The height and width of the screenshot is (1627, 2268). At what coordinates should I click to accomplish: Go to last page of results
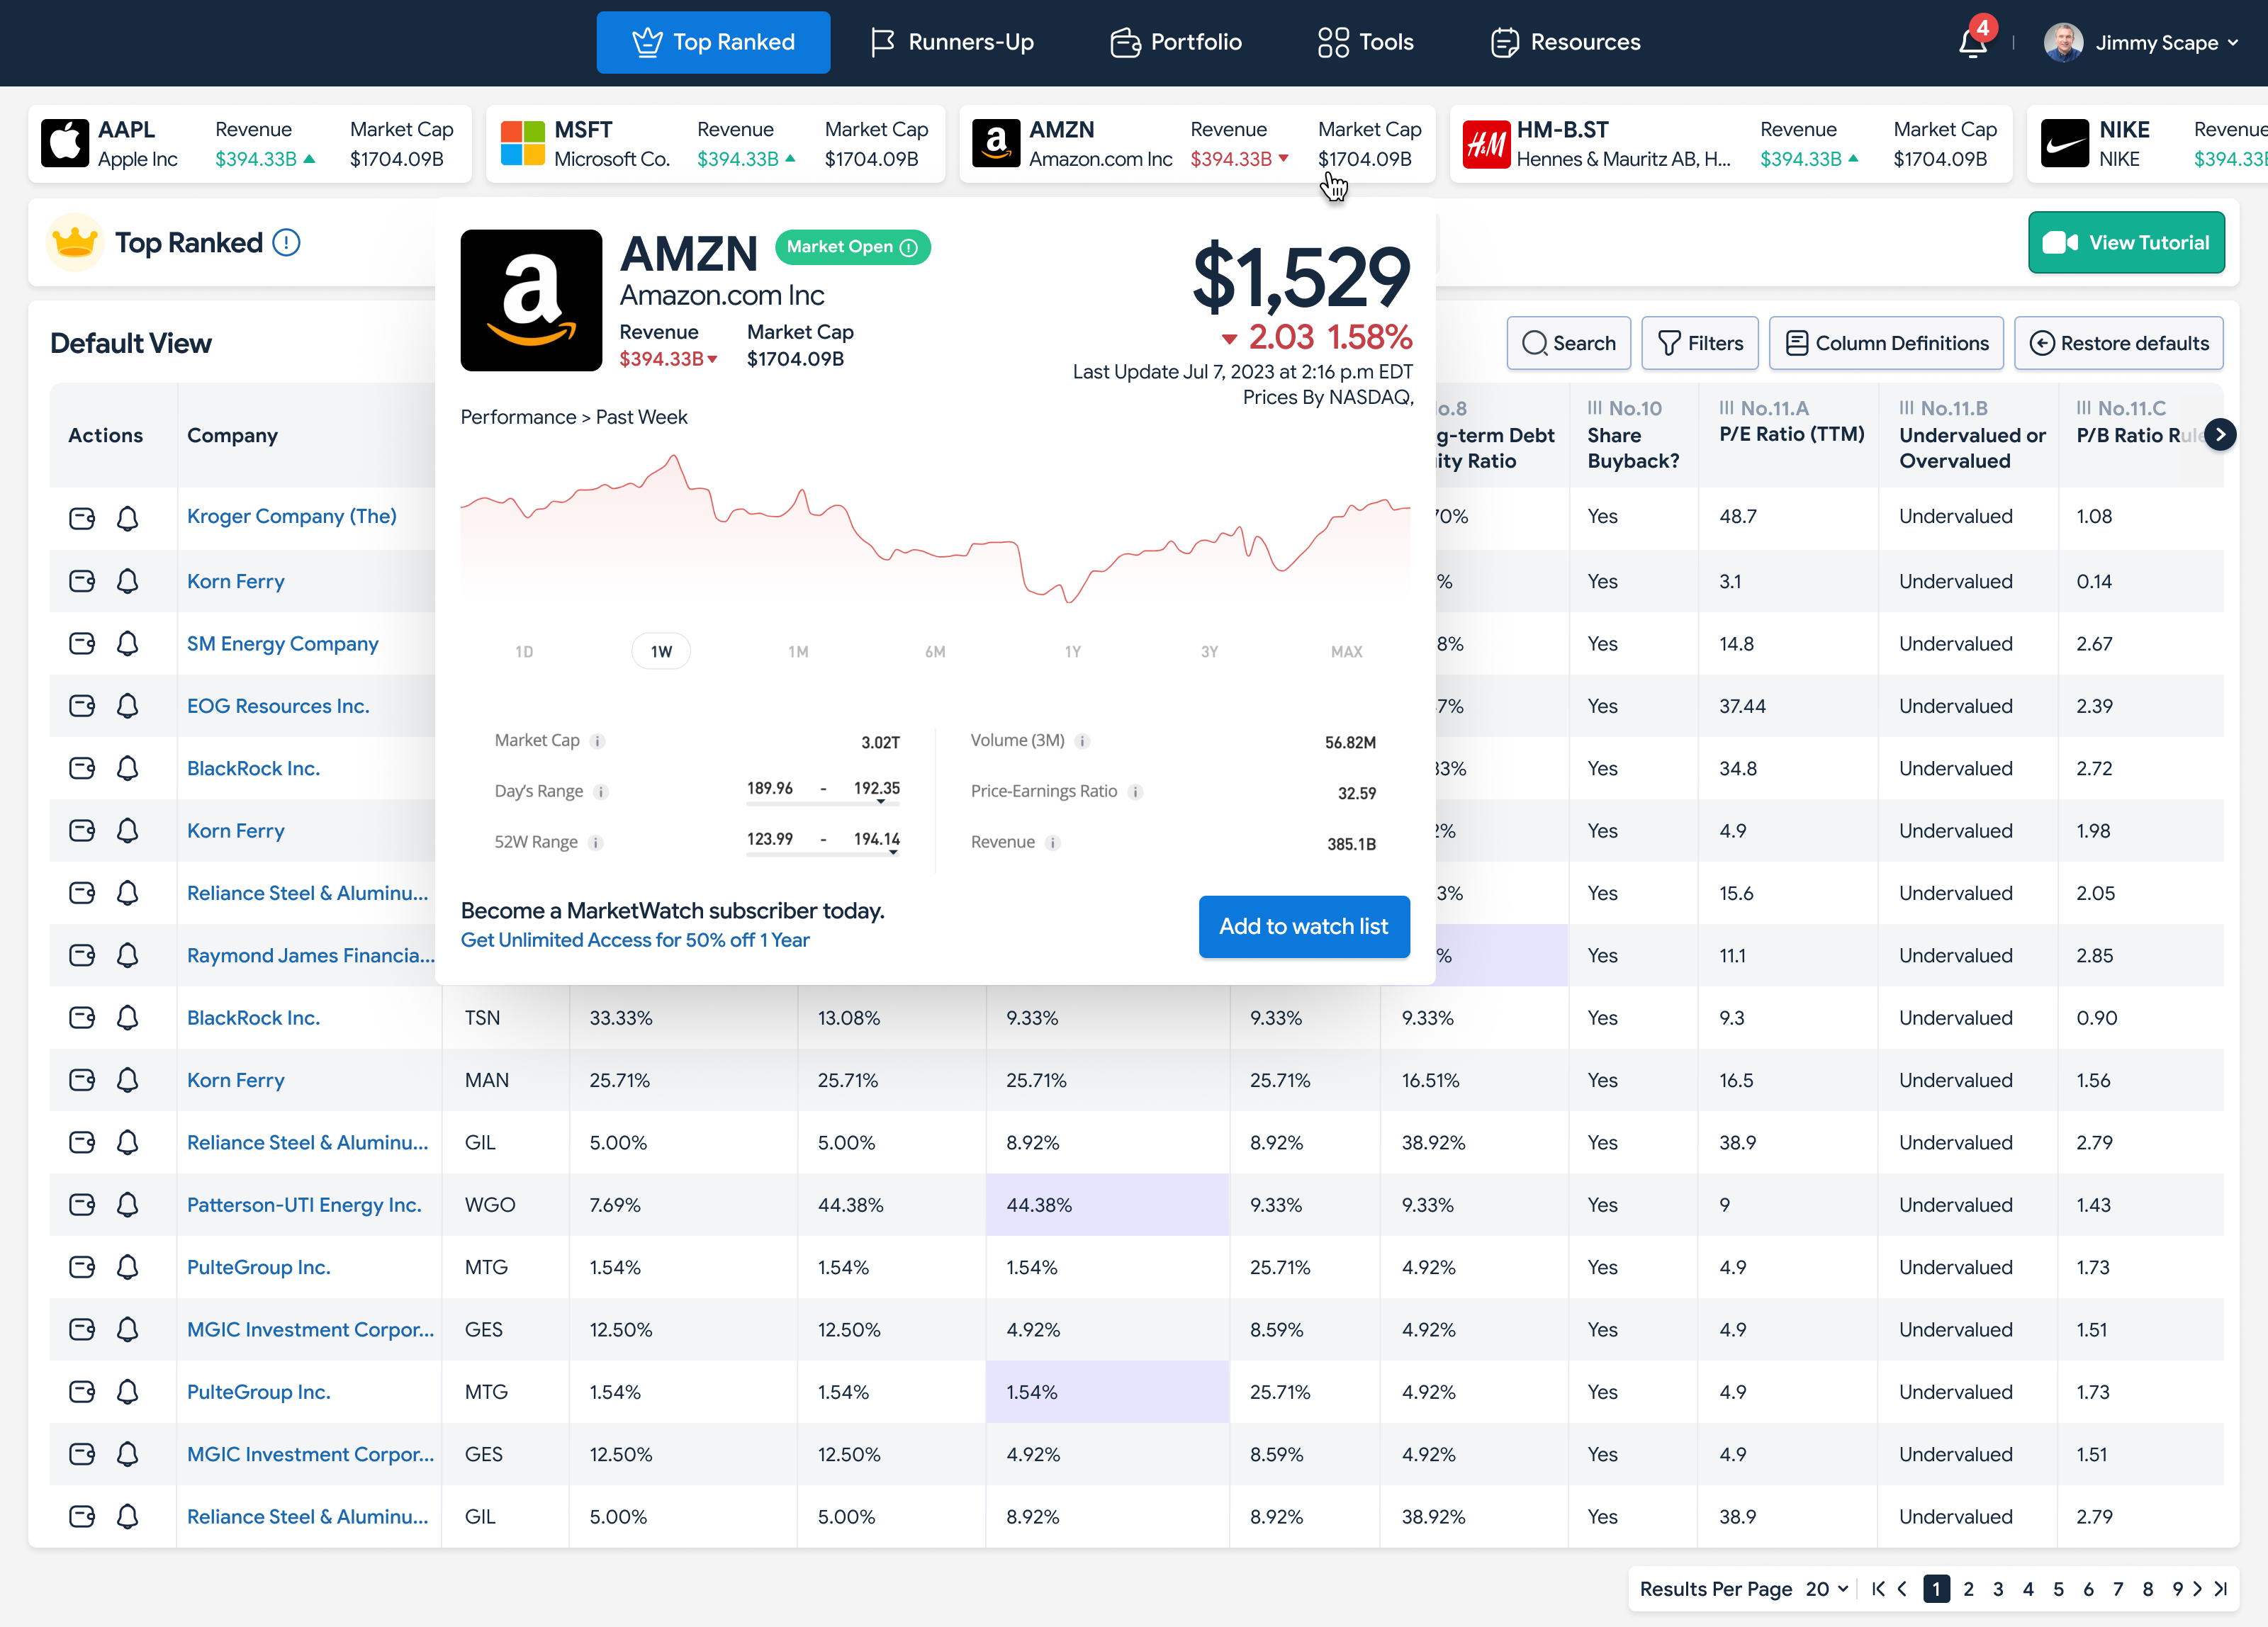[x=2220, y=1589]
